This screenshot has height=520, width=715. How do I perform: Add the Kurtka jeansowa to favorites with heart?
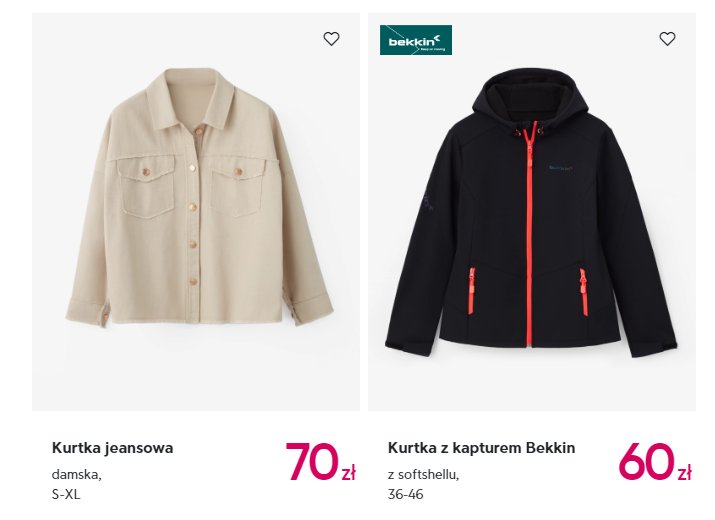pyautogui.click(x=331, y=39)
